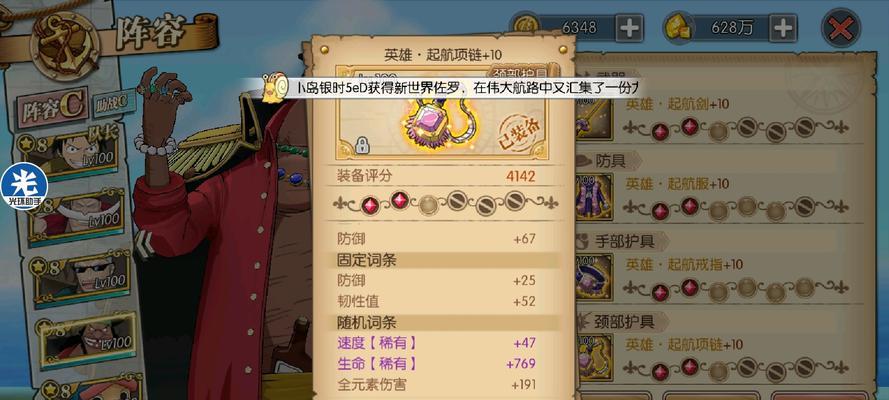Image resolution: width=889 pixels, height=400 pixels.
Task: Open the 起航戒指 ring icon
Action: click(595, 277)
